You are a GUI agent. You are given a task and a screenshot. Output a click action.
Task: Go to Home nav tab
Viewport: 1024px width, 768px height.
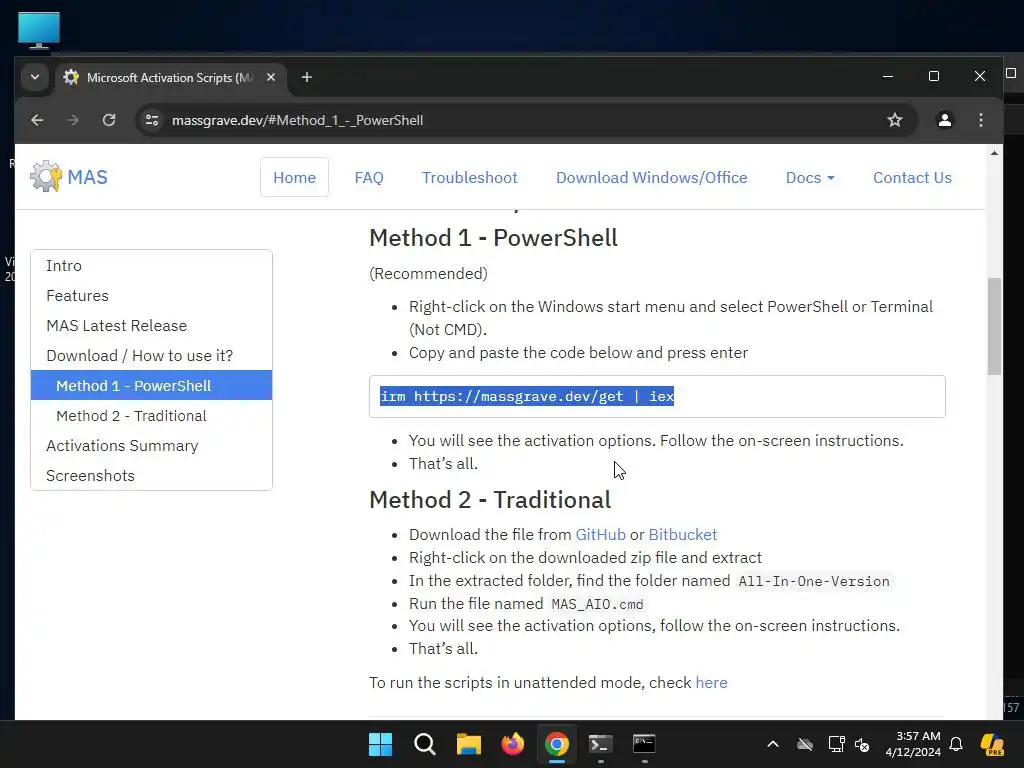pyautogui.click(x=295, y=178)
